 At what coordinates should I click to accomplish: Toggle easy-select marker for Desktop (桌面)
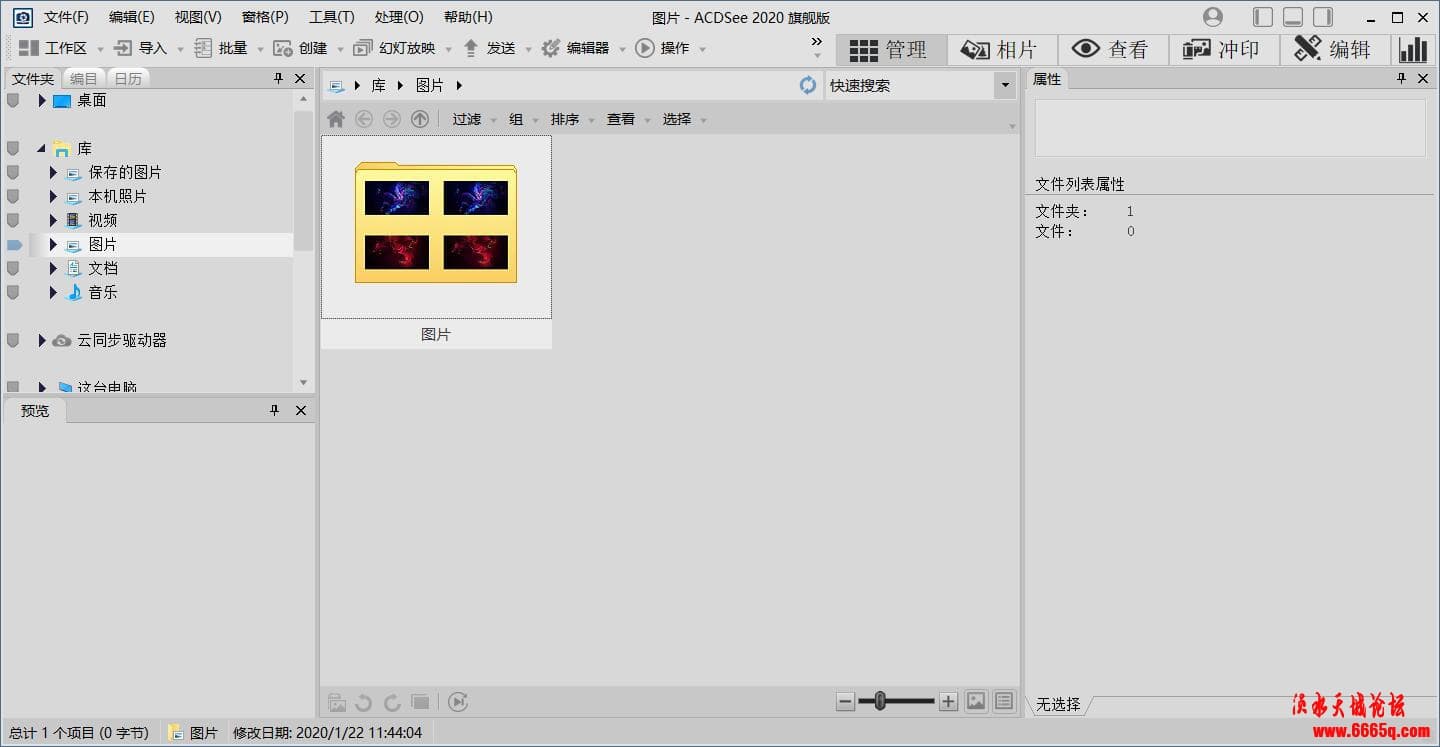13,100
